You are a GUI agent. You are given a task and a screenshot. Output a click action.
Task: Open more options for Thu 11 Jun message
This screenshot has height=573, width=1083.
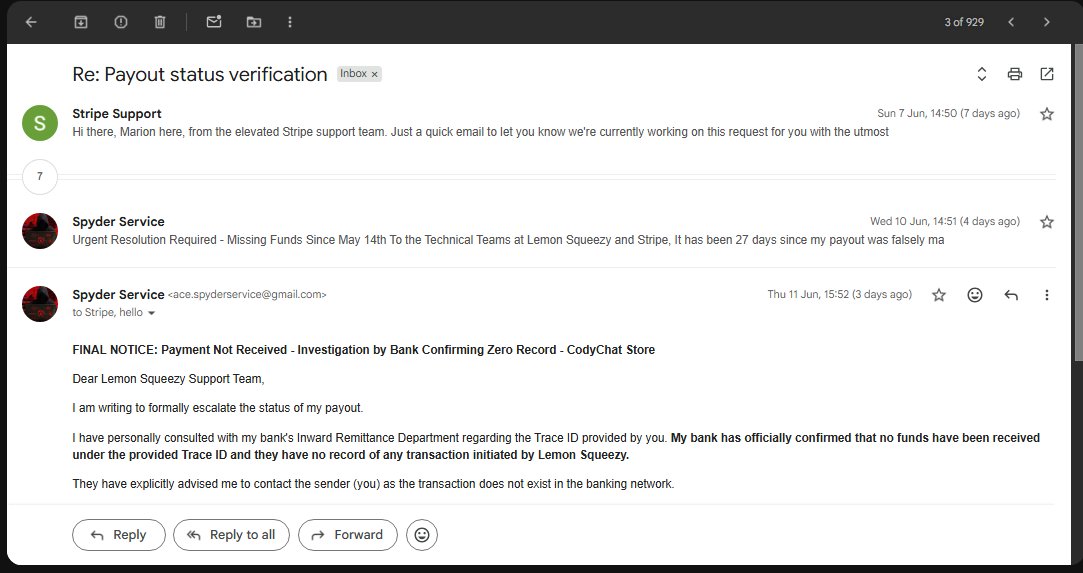(1046, 295)
